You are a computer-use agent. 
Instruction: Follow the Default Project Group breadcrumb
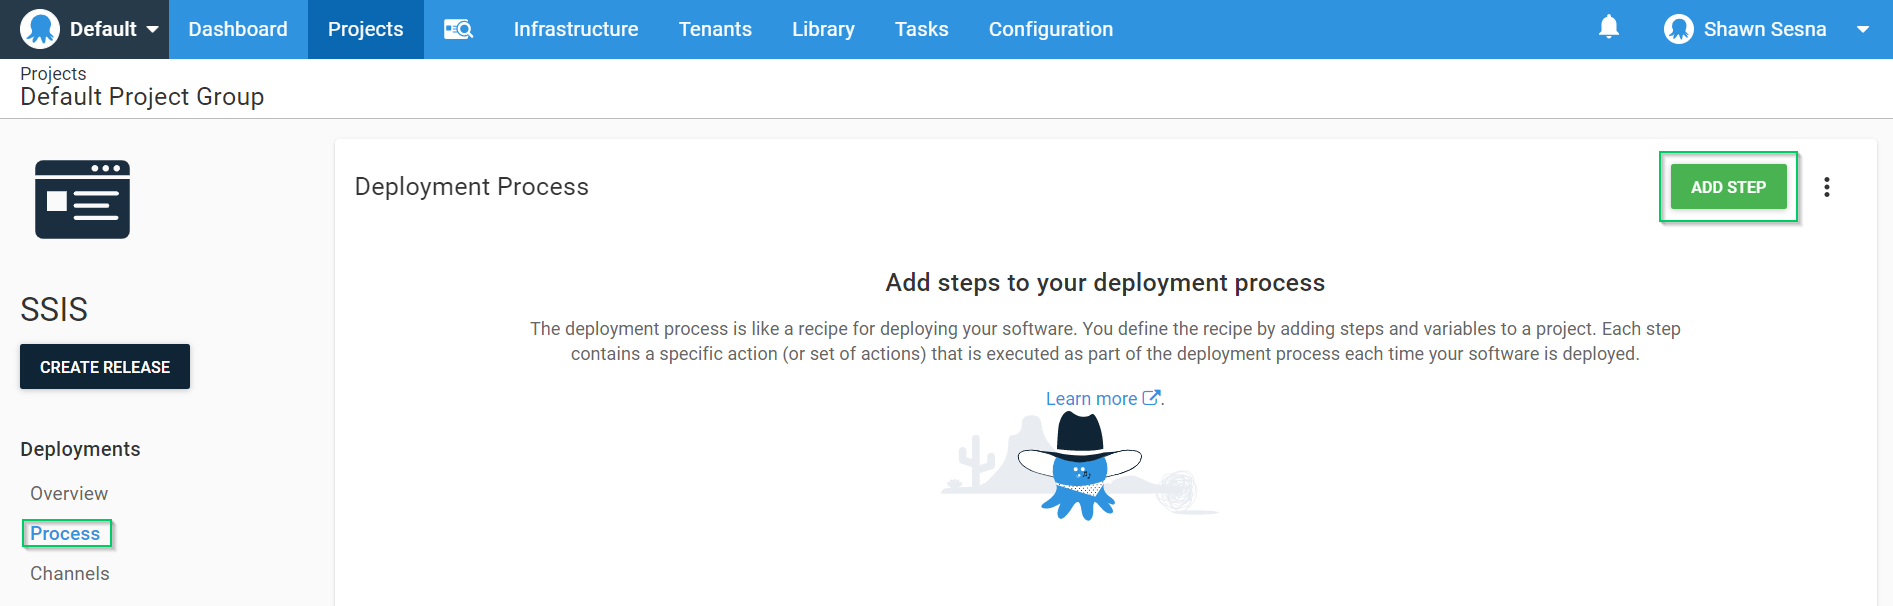pyautogui.click(x=142, y=97)
